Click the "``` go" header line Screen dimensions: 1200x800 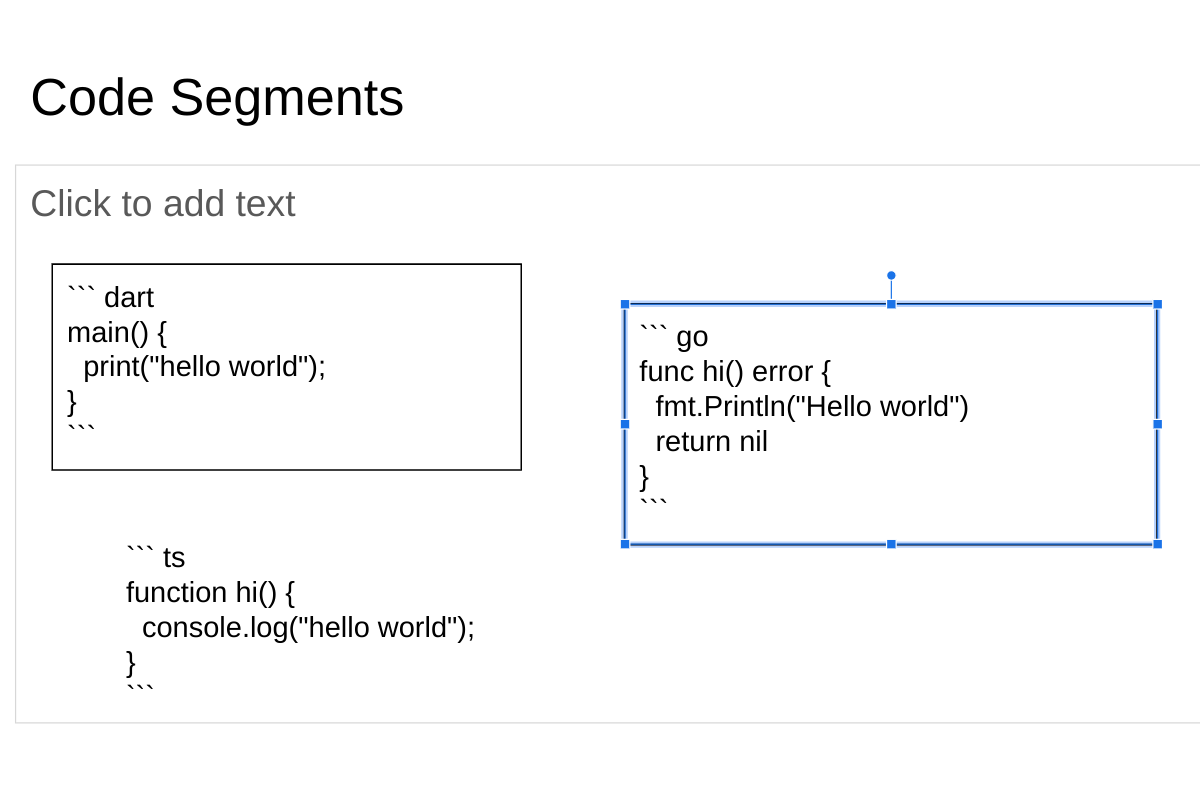click(674, 336)
